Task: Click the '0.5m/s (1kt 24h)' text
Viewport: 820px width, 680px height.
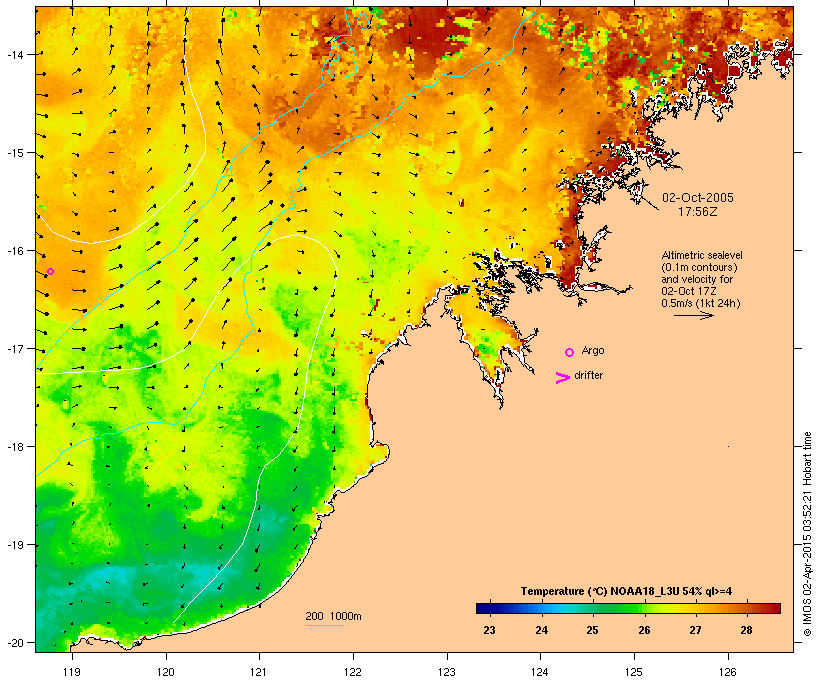Action: 701,303
